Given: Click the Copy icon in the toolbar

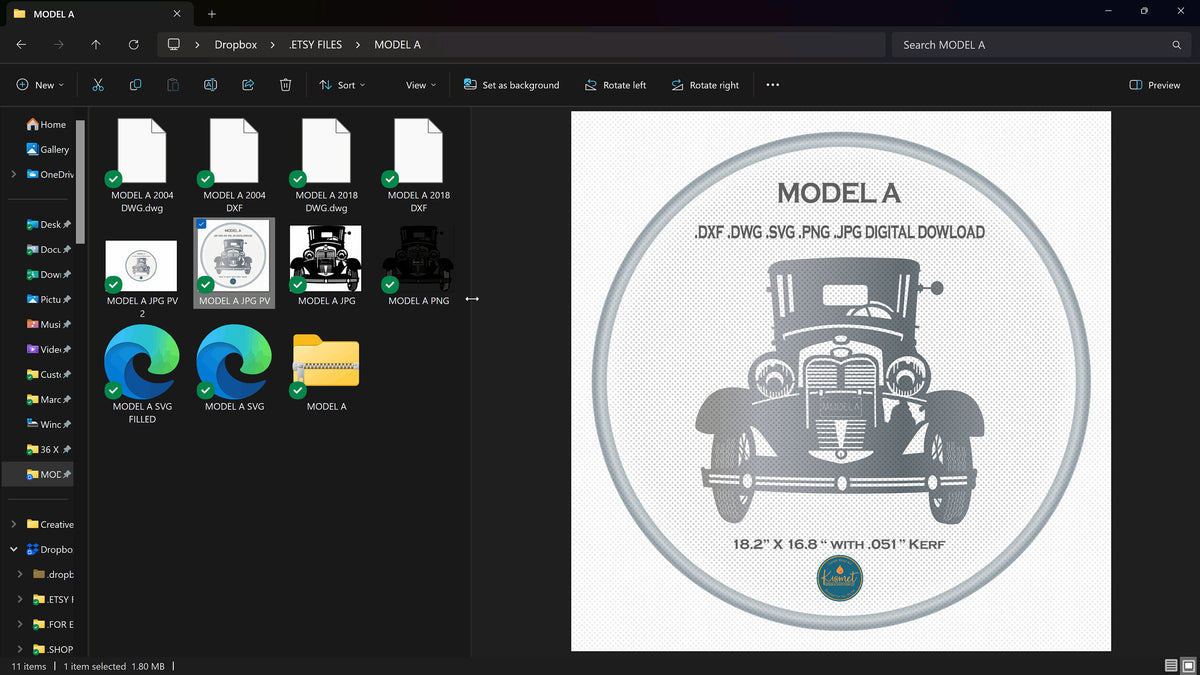Looking at the screenshot, I should 135,85.
